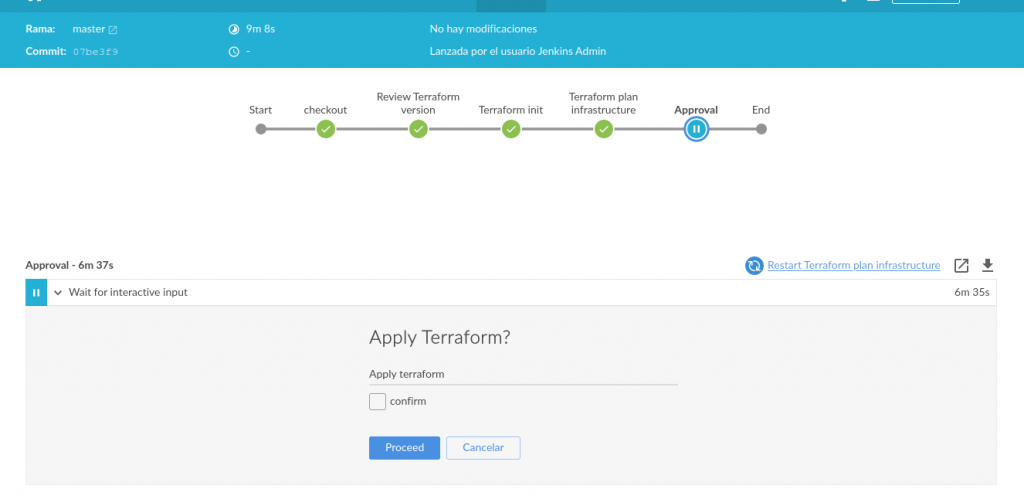Click the blue restart circular arrow icon
The image size is (1024, 499).
(754, 265)
